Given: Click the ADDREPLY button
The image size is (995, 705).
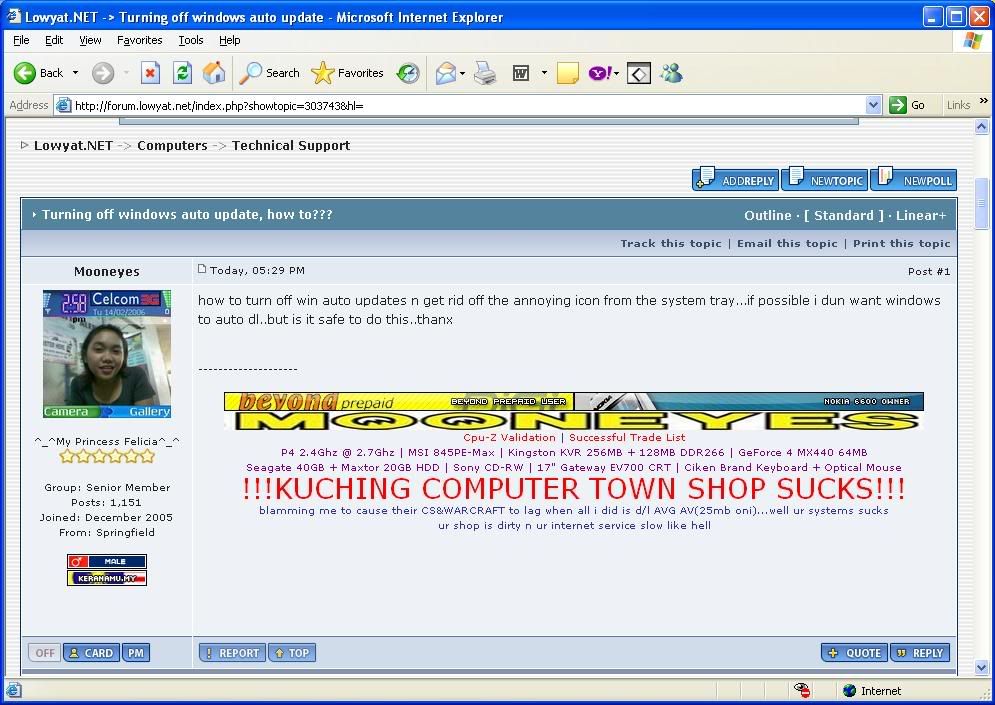Looking at the screenshot, I should [x=735, y=180].
